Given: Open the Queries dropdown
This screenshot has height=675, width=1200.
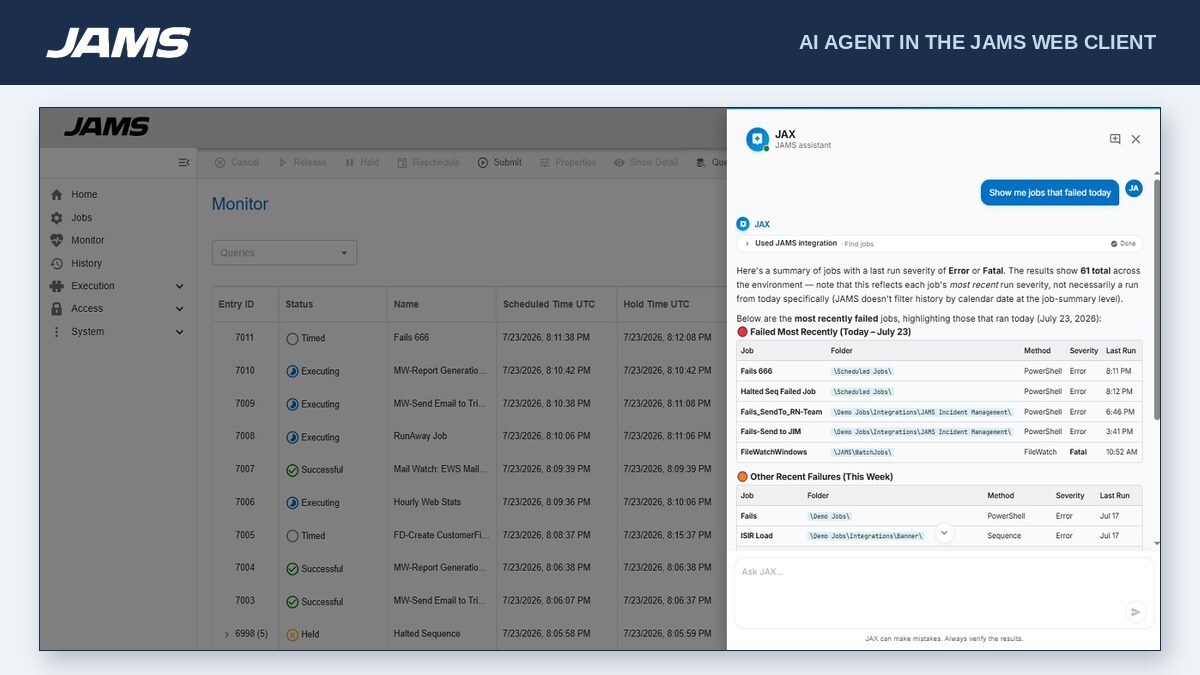Looking at the screenshot, I should [x=284, y=253].
